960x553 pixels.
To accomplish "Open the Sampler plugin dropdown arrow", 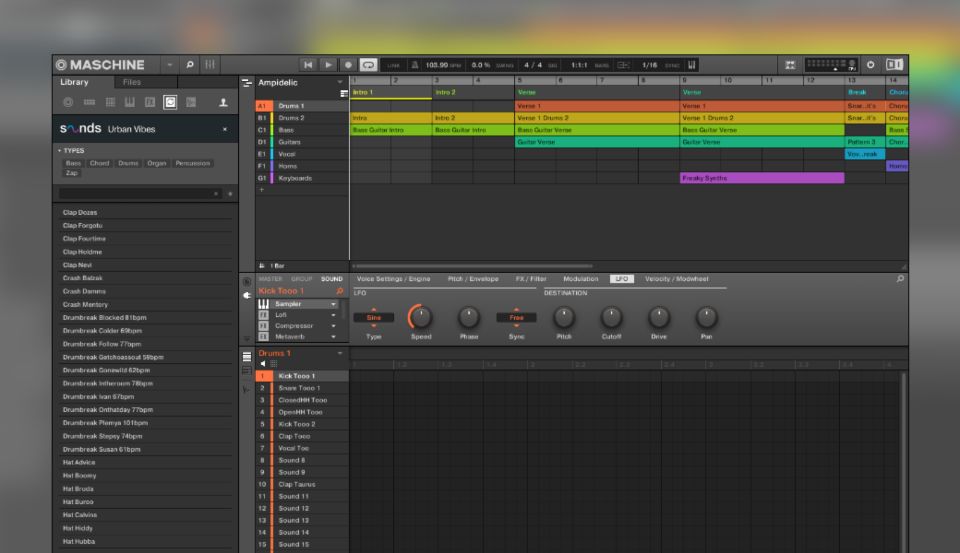I will coord(334,304).
